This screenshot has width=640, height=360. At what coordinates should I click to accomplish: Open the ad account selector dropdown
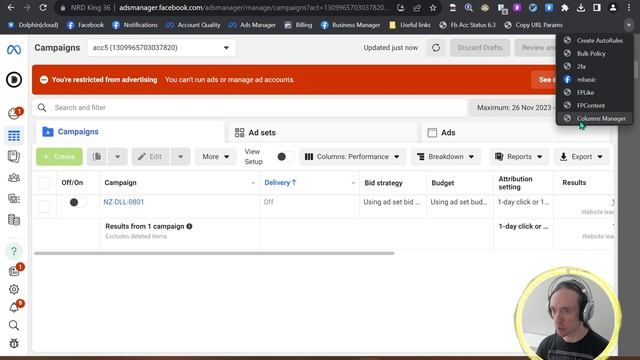pos(161,48)
